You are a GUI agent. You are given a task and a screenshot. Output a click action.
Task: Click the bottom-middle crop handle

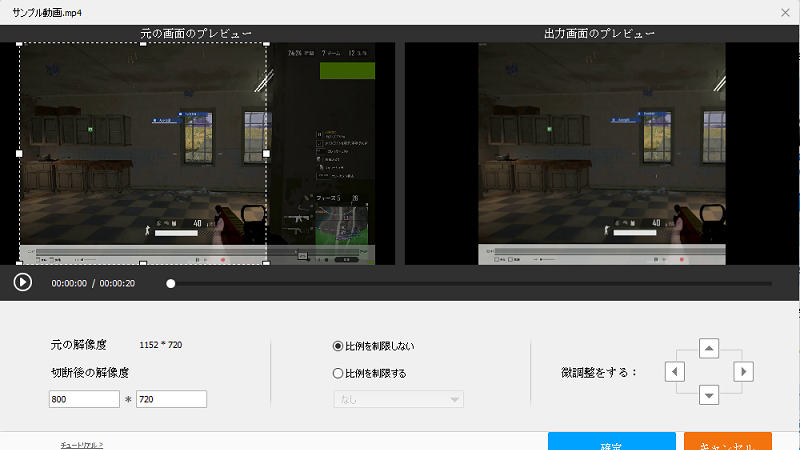tap(143, 263)
